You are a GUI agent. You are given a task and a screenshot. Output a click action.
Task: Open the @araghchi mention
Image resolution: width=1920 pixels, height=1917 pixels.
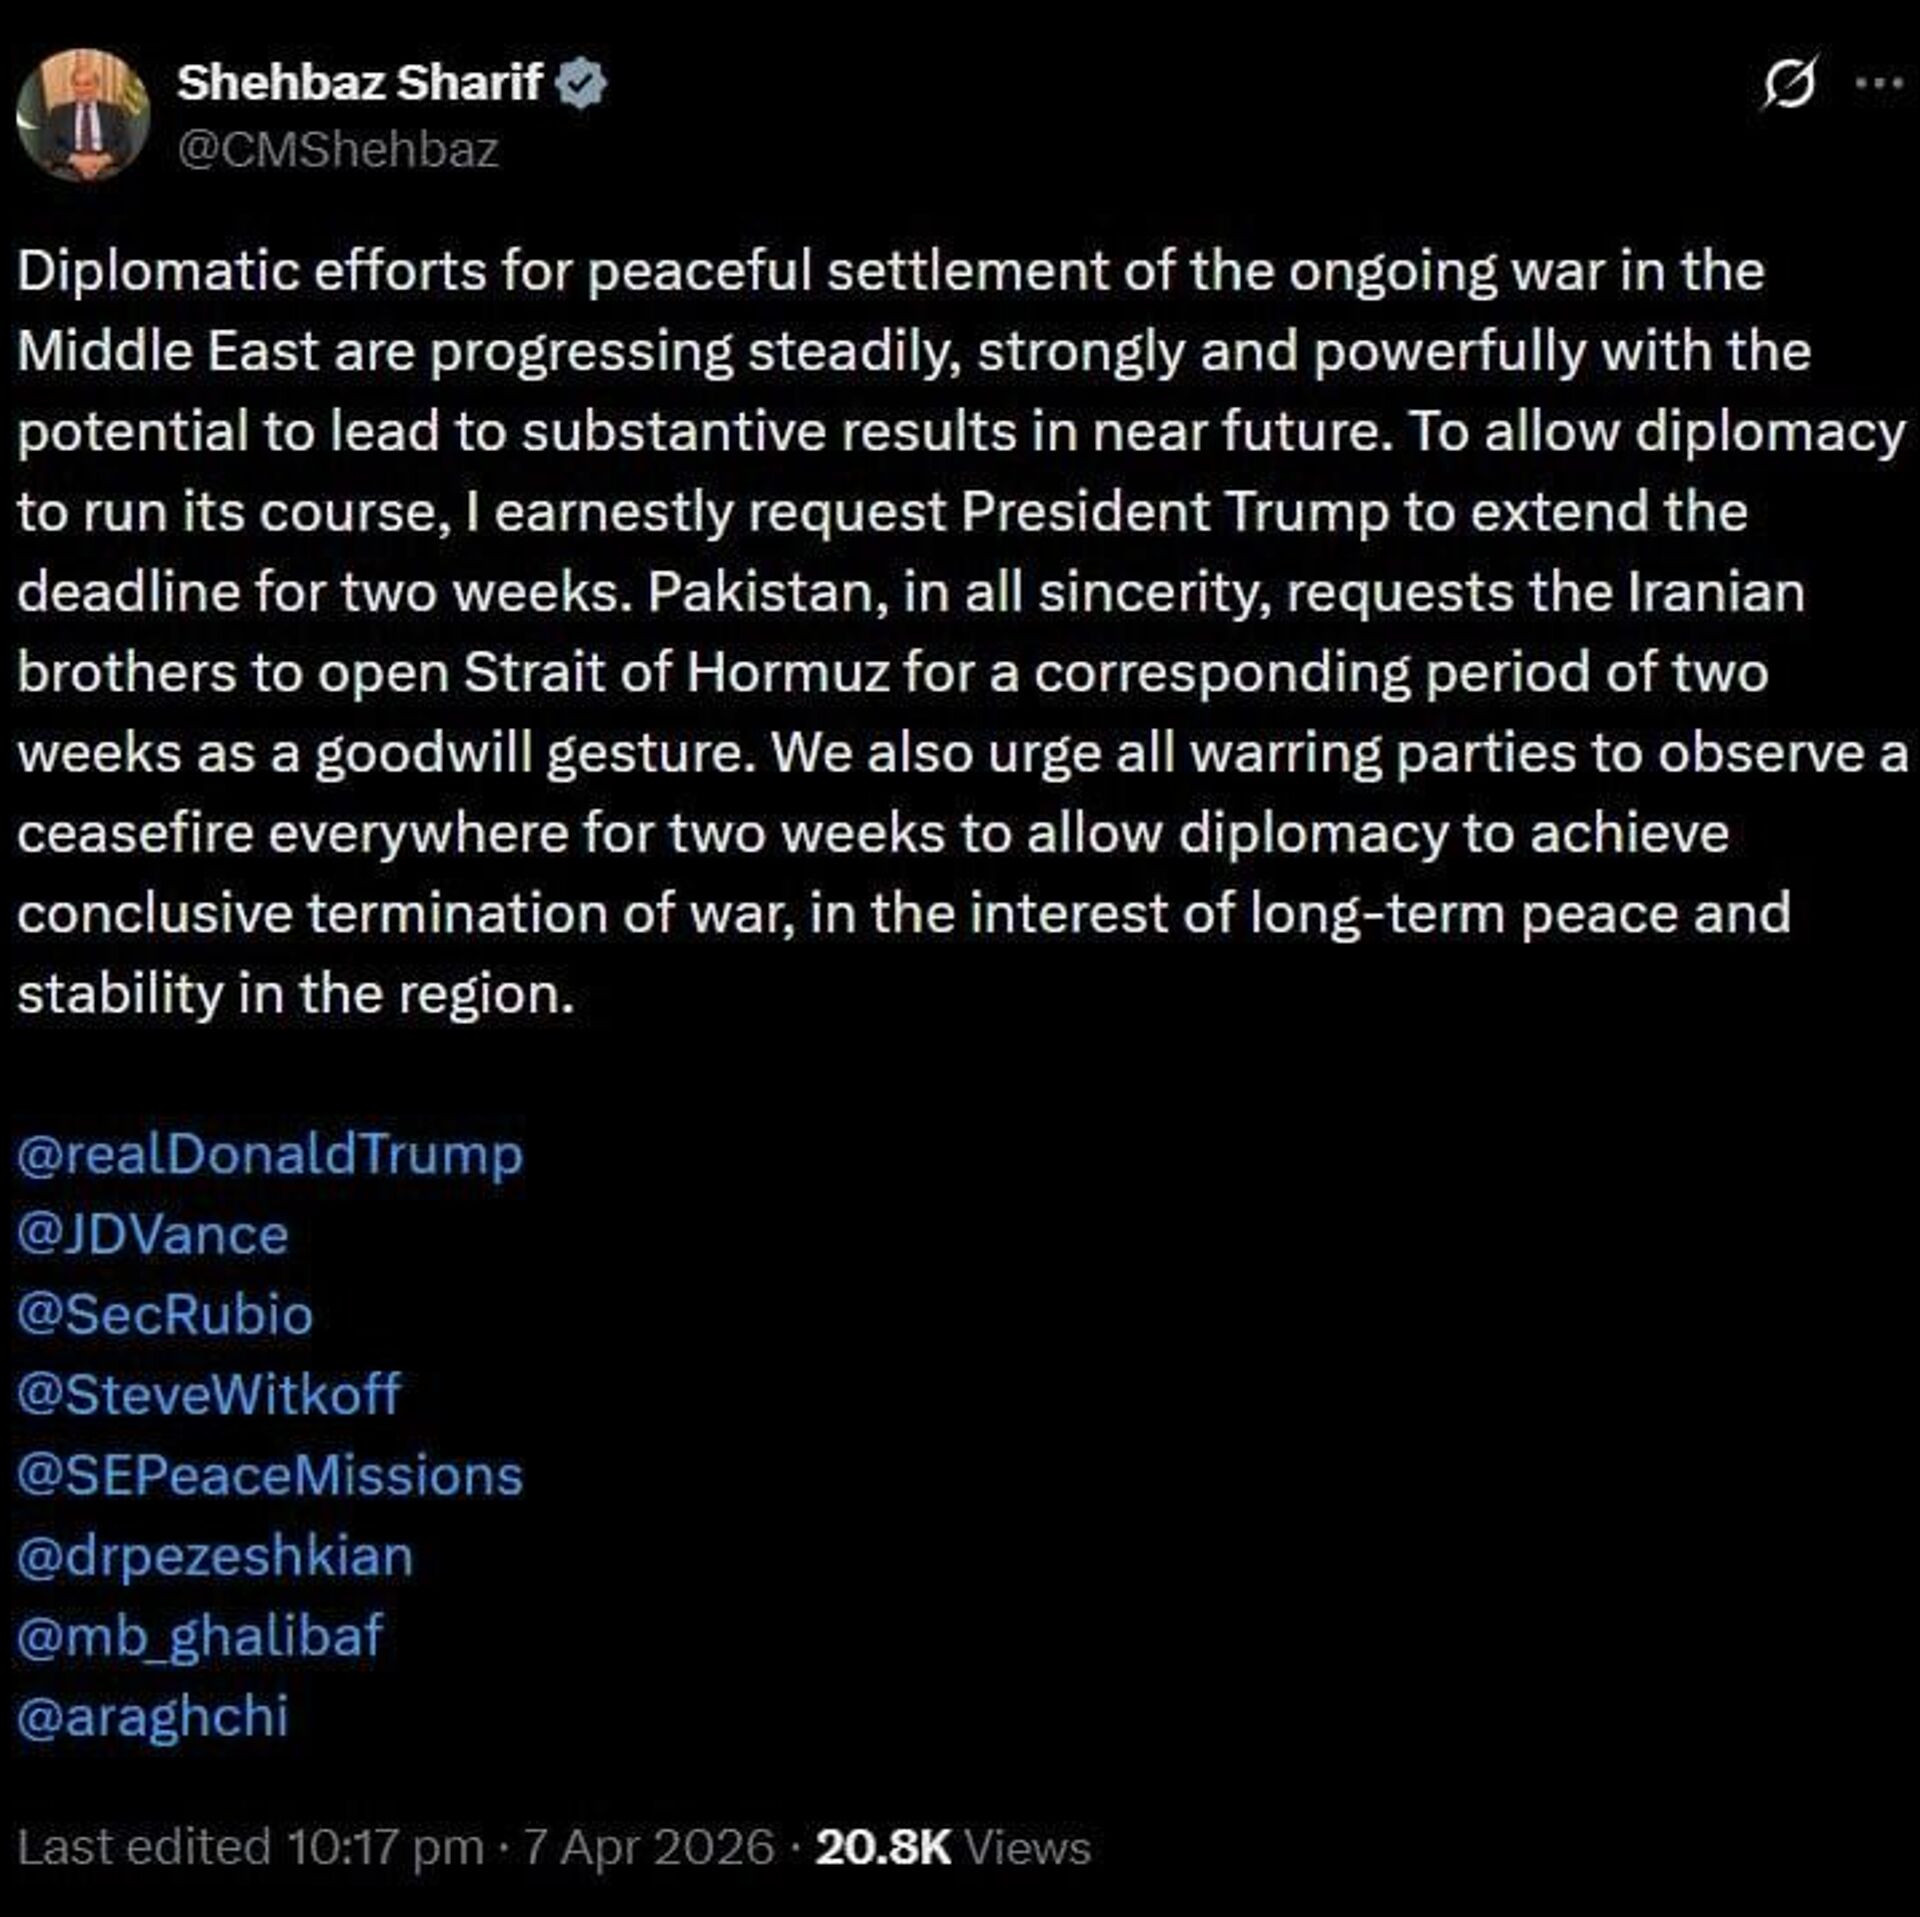tap(153, 1717)
